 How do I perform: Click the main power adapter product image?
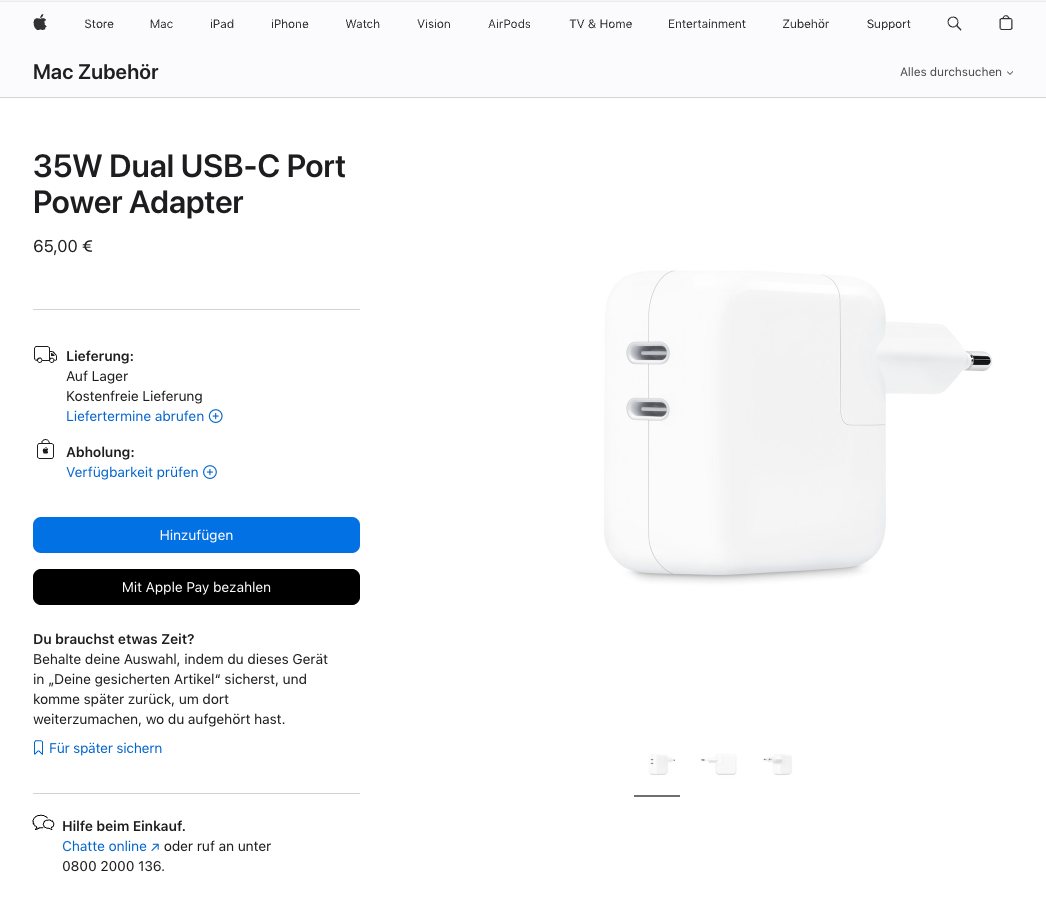click(x=797, y=424)
